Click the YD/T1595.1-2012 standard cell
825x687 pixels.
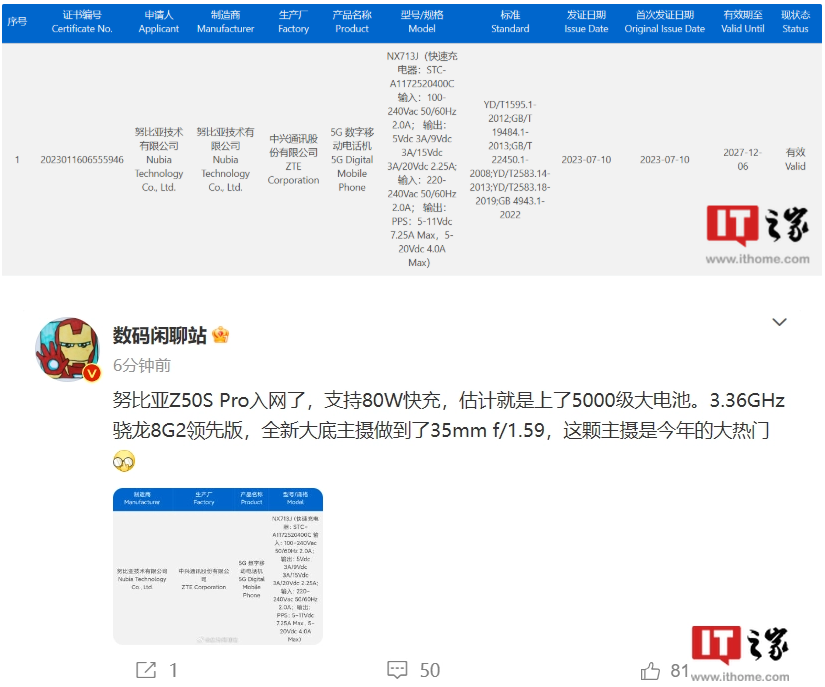(510, 159)
